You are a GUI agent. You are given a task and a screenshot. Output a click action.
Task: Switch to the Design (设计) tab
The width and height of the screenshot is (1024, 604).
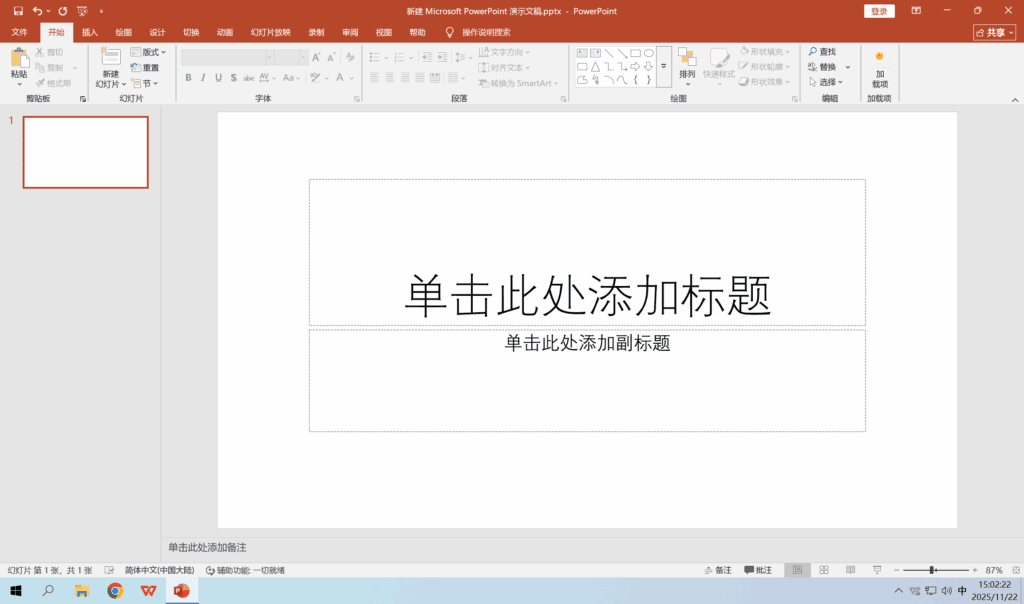[157, 32]
